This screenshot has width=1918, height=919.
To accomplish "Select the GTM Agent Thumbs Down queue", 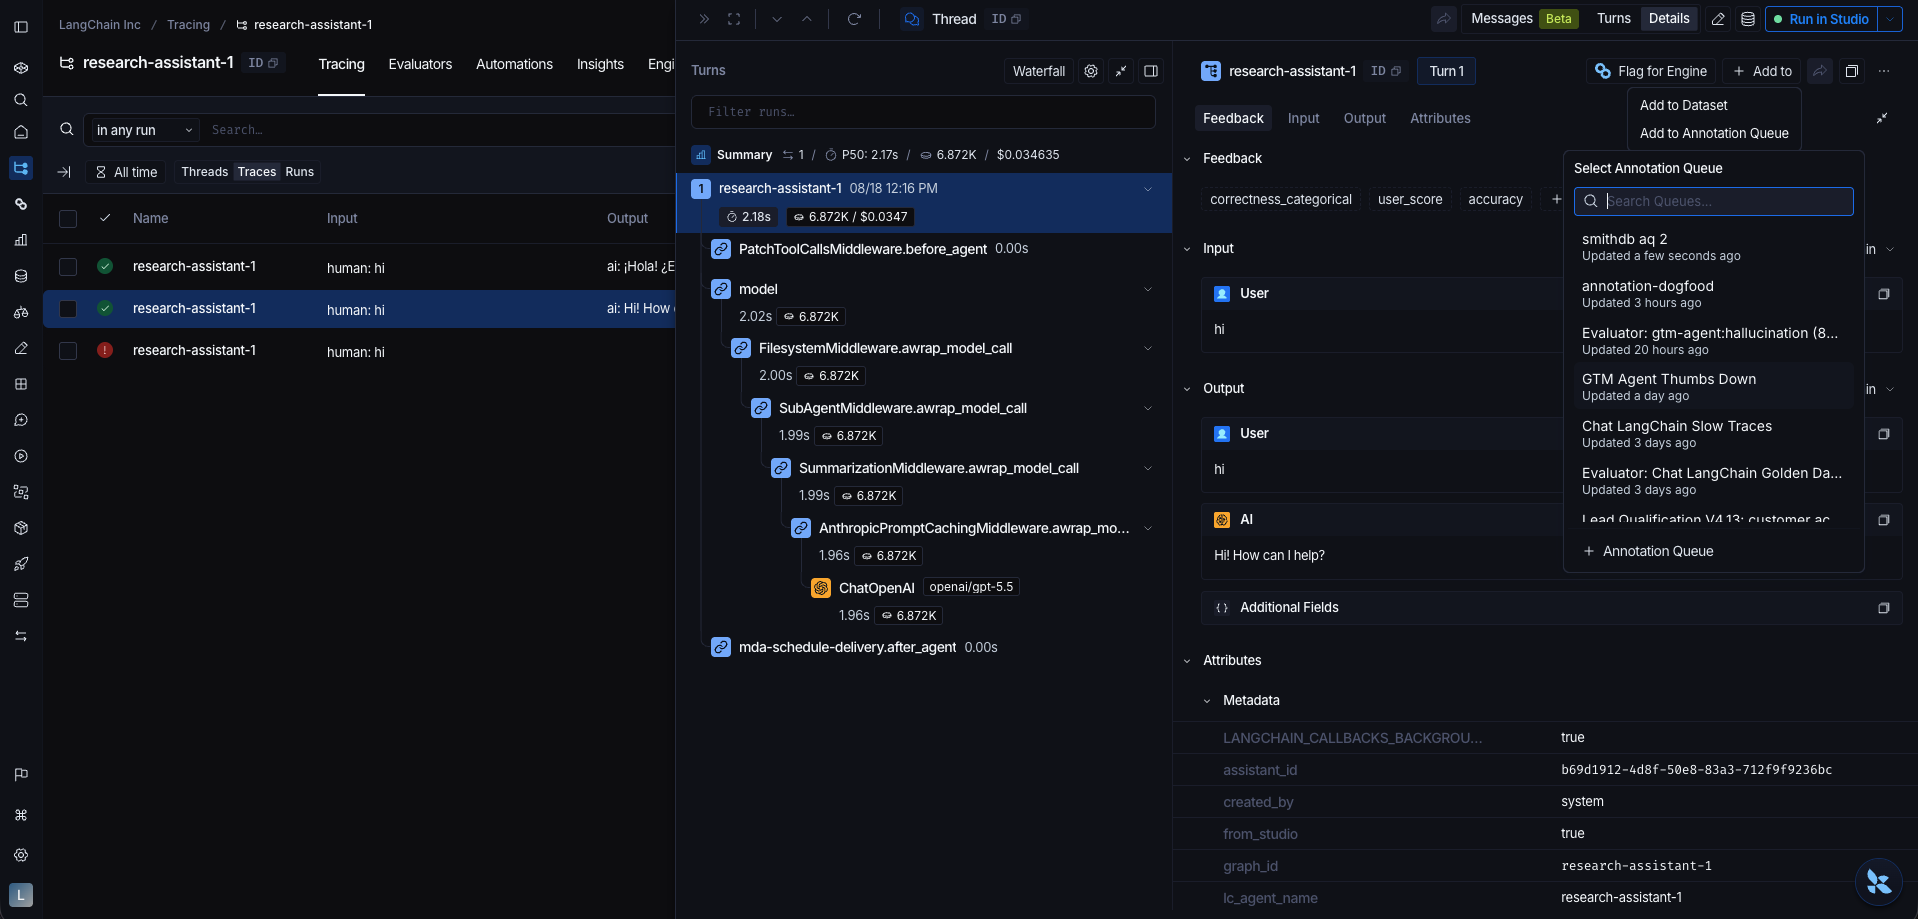I will pos(1713,387).
